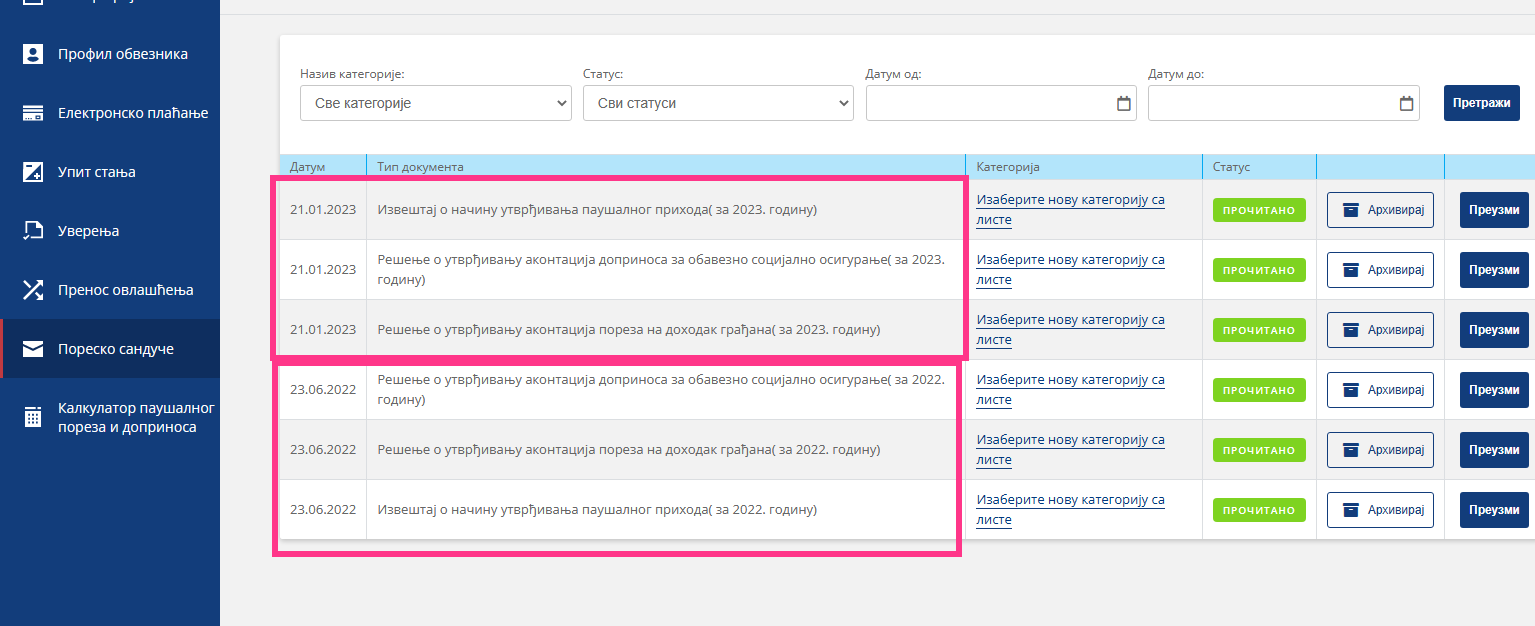Click ПРОЧИТАНО status badge in third row
The width and height of the screenshot is (1535, 626).
point(1258,330)
